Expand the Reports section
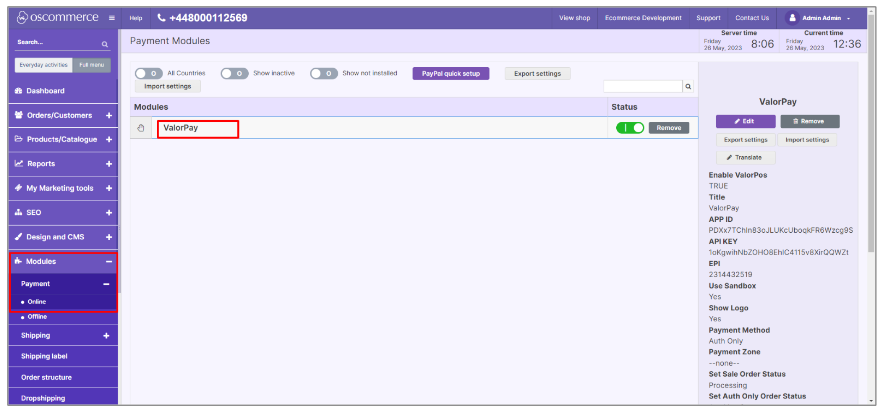Image resolution: width=885 pixels, height=415 pixels. pyautogui.click(x=109, y=164)
